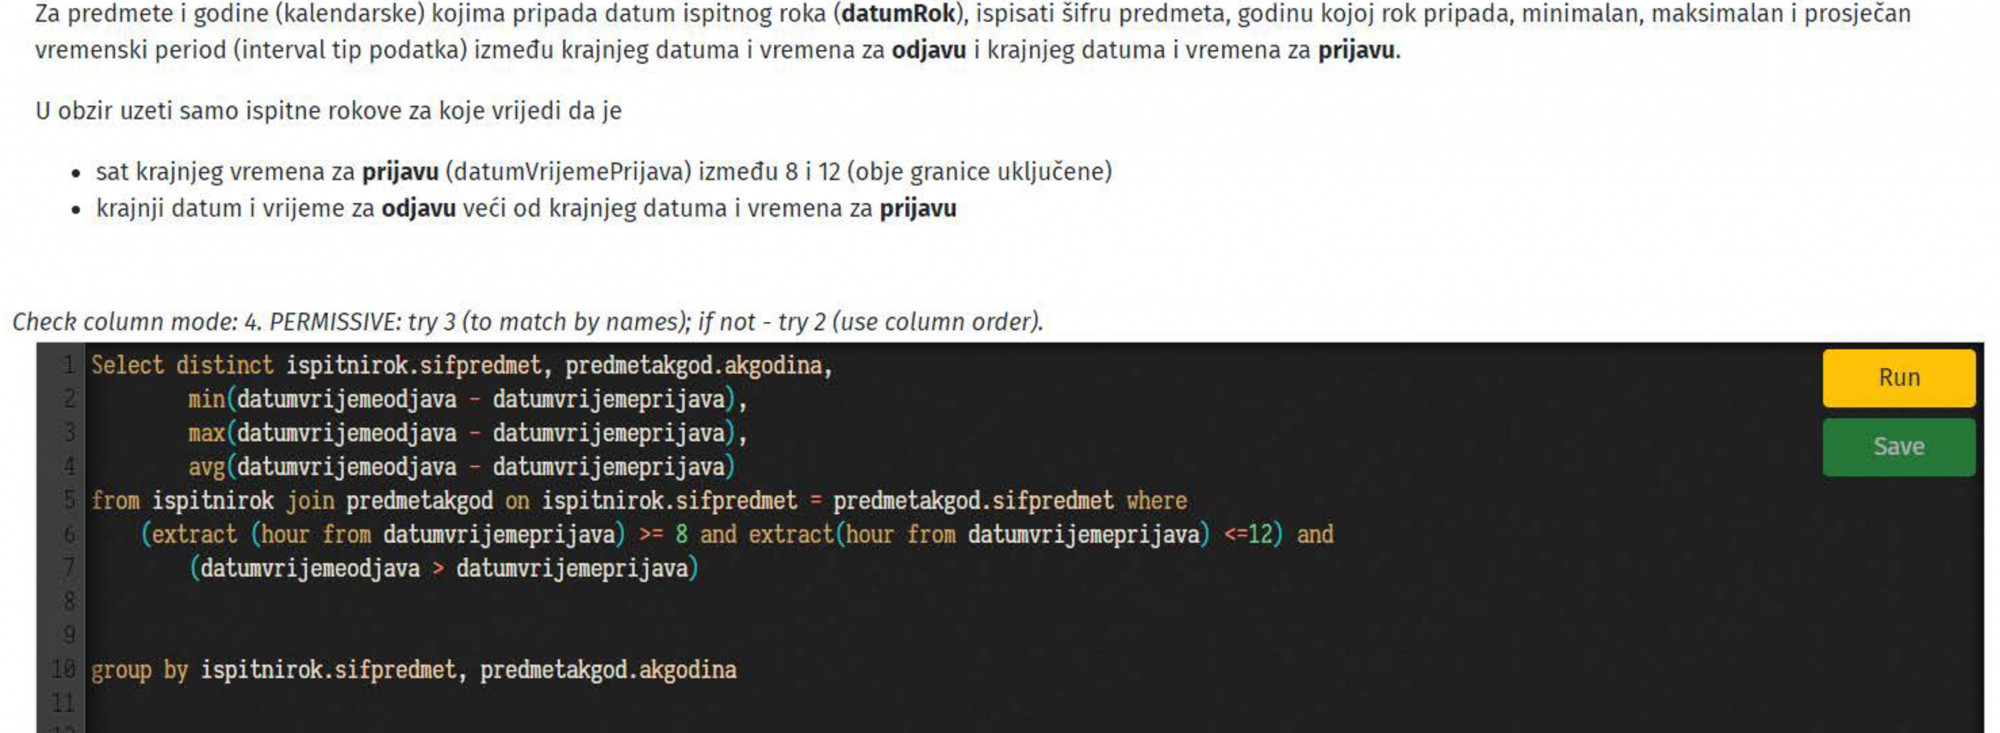Save the SQL answer
The width and height of the screenshot is (2000, 733).
1898,447
